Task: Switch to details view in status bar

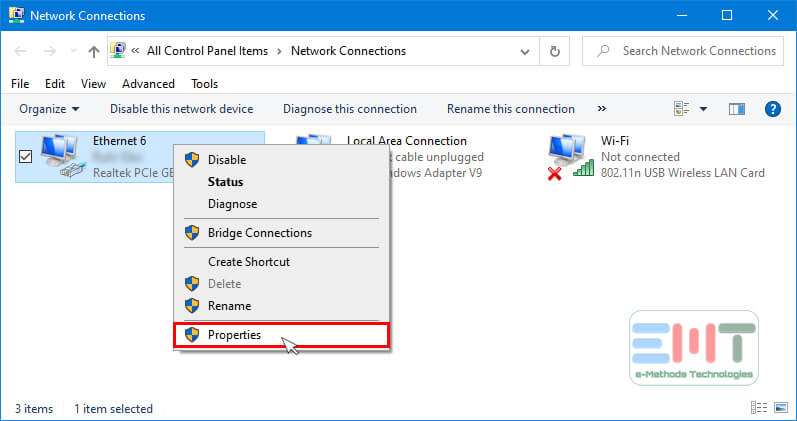Action: [759, 408]
